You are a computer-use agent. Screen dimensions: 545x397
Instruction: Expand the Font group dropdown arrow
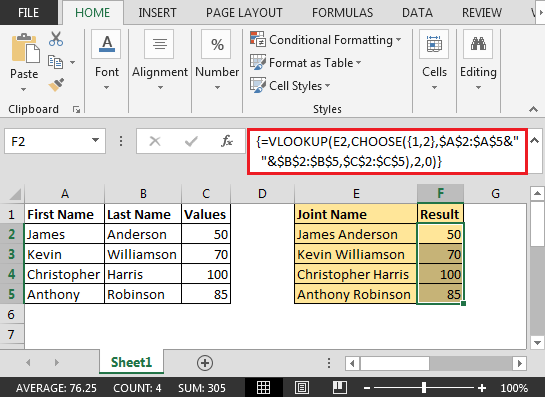[x=106, y=87]
